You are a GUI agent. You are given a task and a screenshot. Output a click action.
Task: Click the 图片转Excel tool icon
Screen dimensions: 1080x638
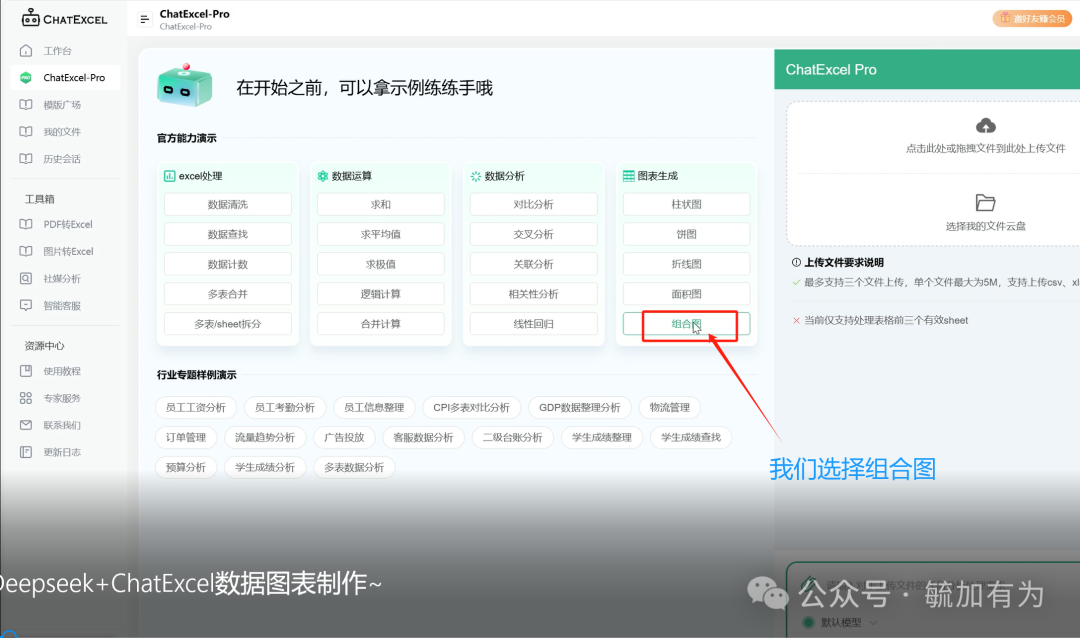click(26, 251)
